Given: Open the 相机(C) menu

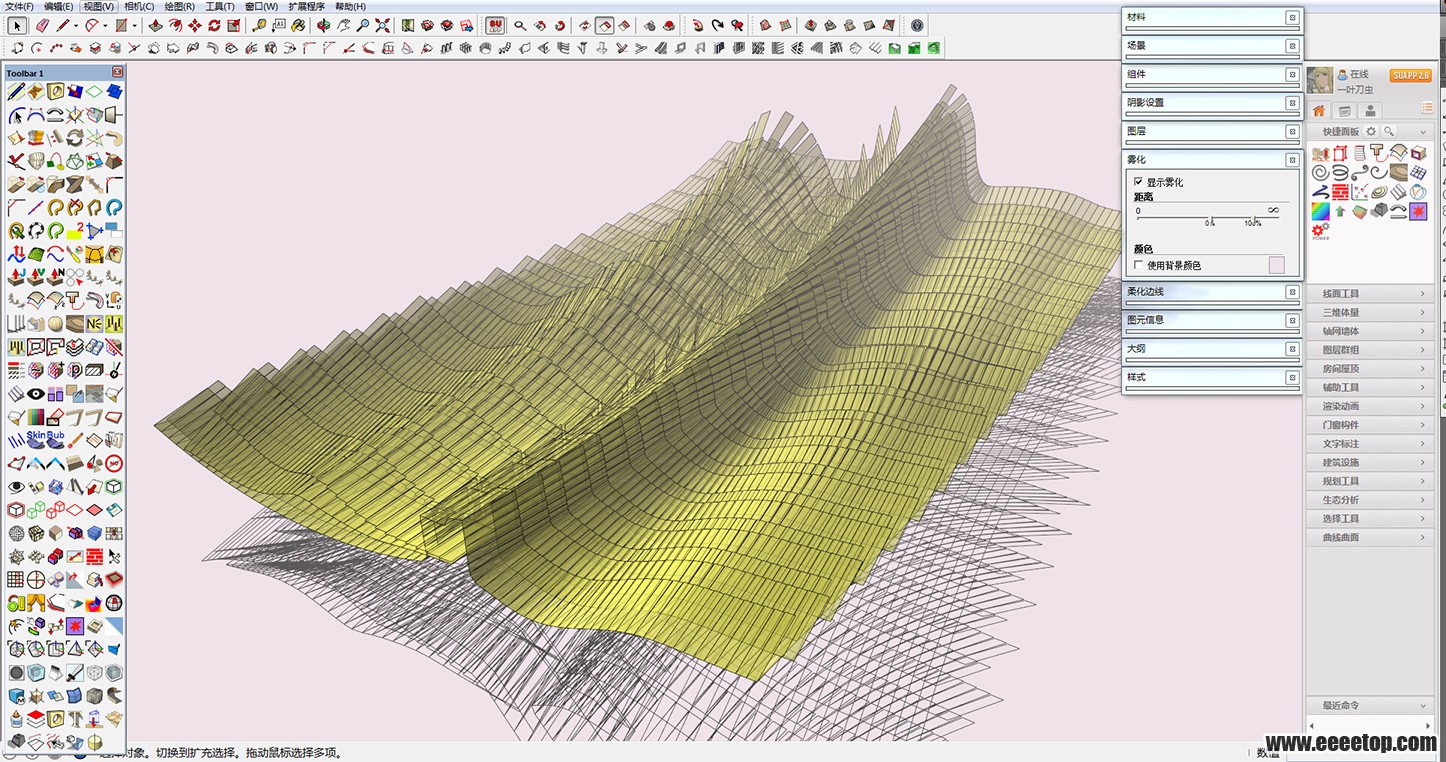Looking at the screenshot, I should click(139, 6).
